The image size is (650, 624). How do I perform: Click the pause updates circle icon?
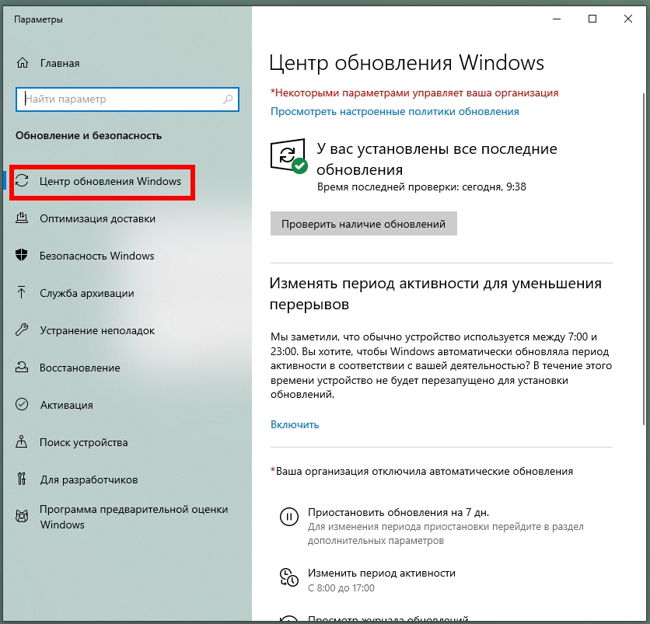coord(289,517)
